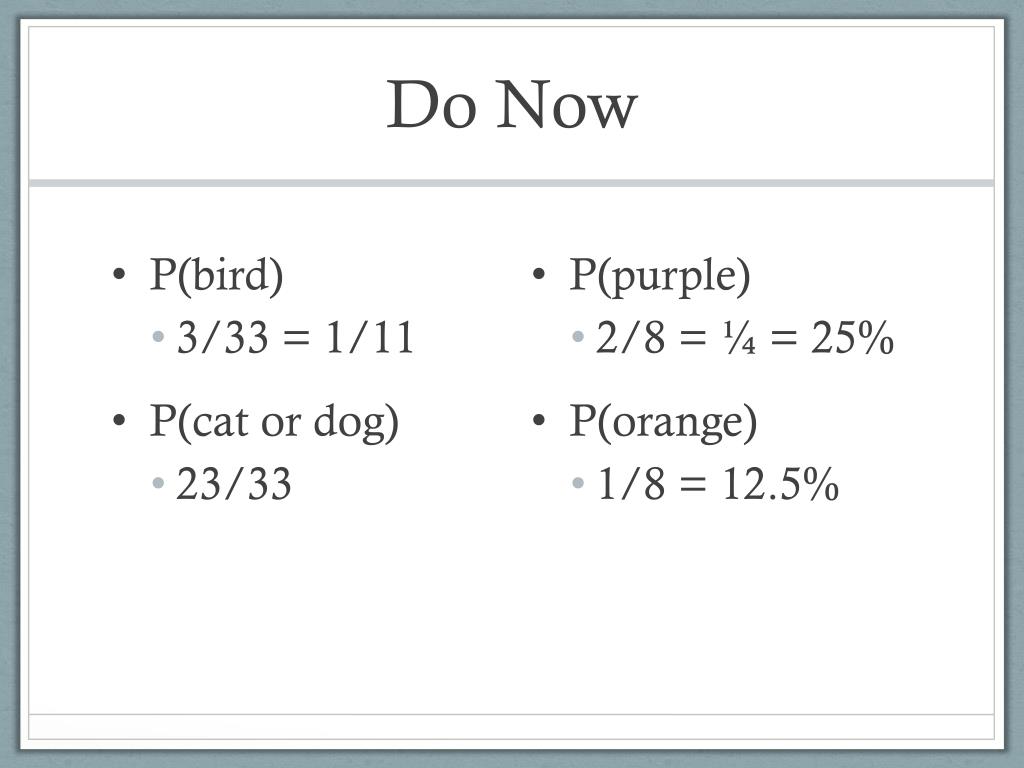
Task: Click the empty footer strip at slide bottom
Action: click(x=511, y=727)
